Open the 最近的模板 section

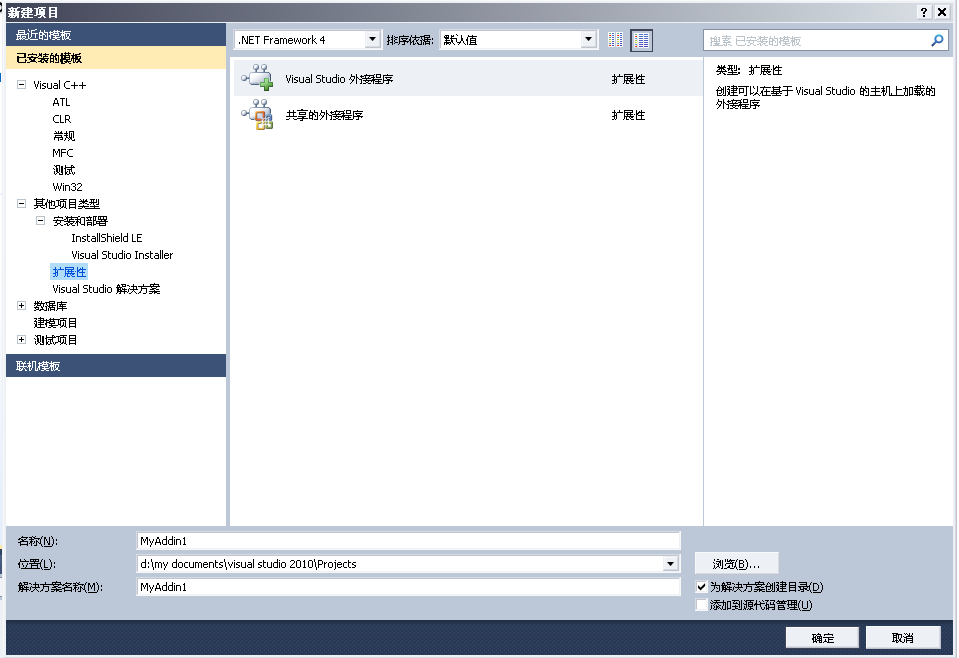(x=116, y=35)
